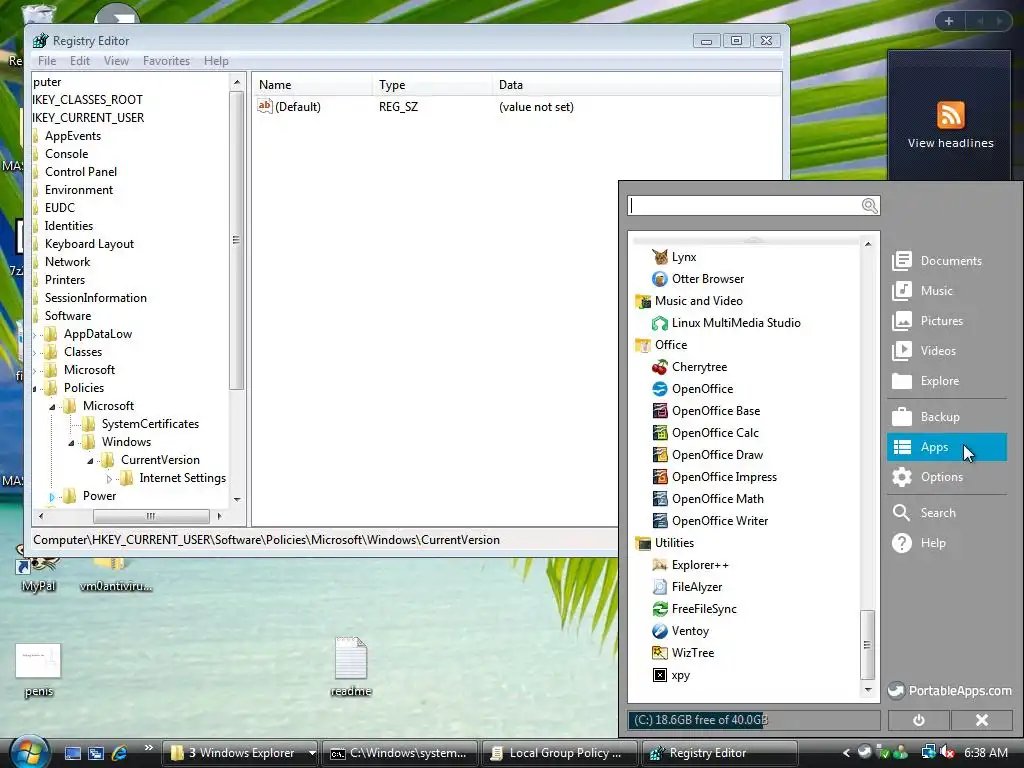
Task: Click View headlines RSS gadget
Action: tap(950, 125)
